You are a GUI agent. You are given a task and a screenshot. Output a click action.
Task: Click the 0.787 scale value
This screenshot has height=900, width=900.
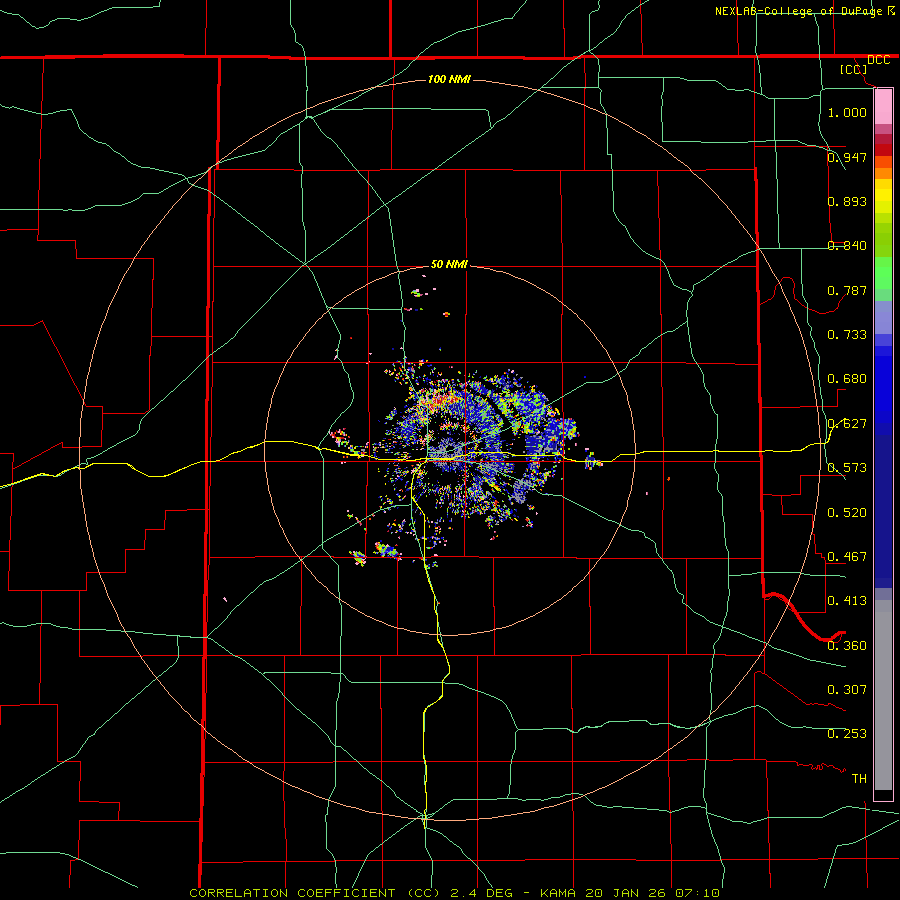coord(847,290)
